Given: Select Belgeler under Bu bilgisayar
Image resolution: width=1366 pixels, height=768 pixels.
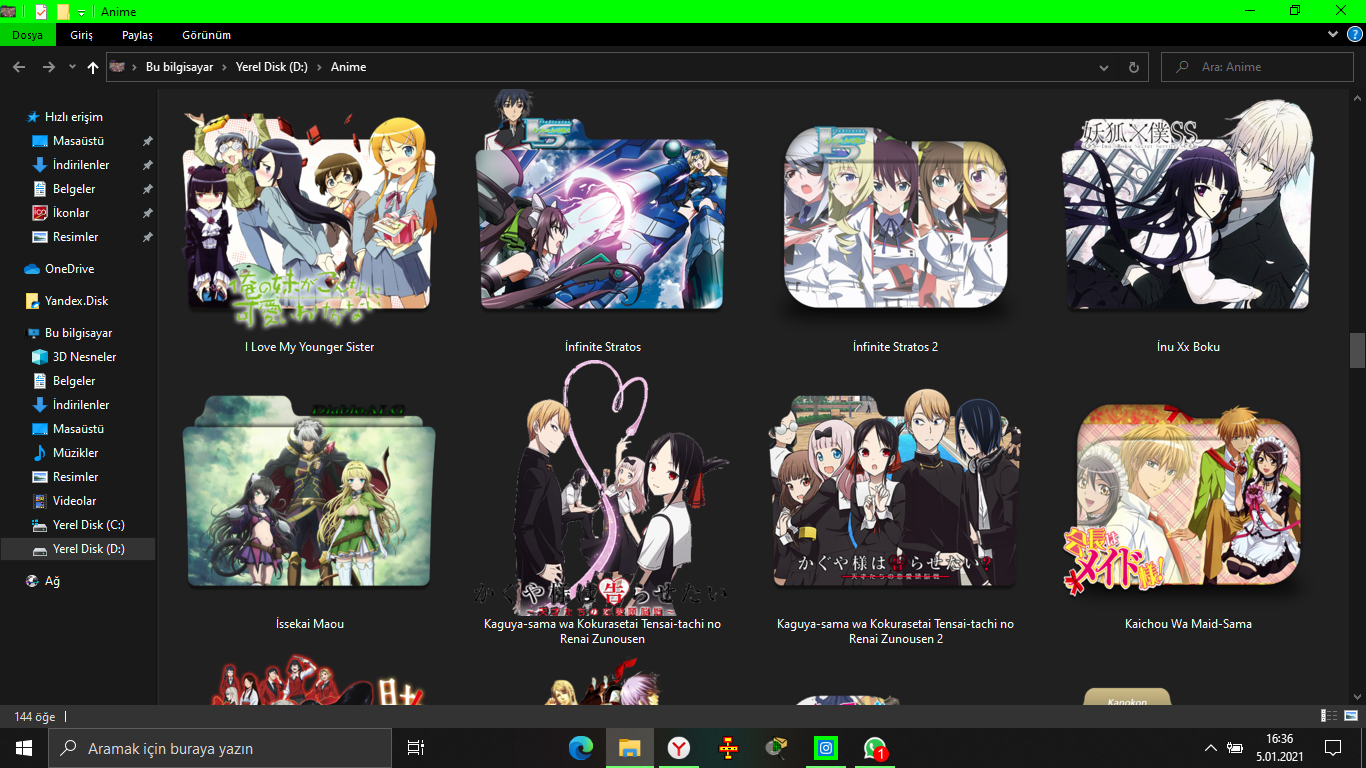Looking at the screenshot, I should click(x=74, y=381).
